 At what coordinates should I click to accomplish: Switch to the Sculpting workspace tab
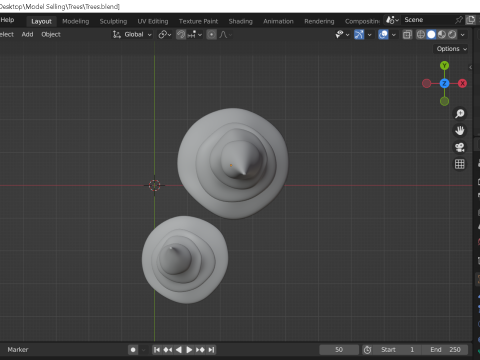pyautogui.click(x=113, y=21)
